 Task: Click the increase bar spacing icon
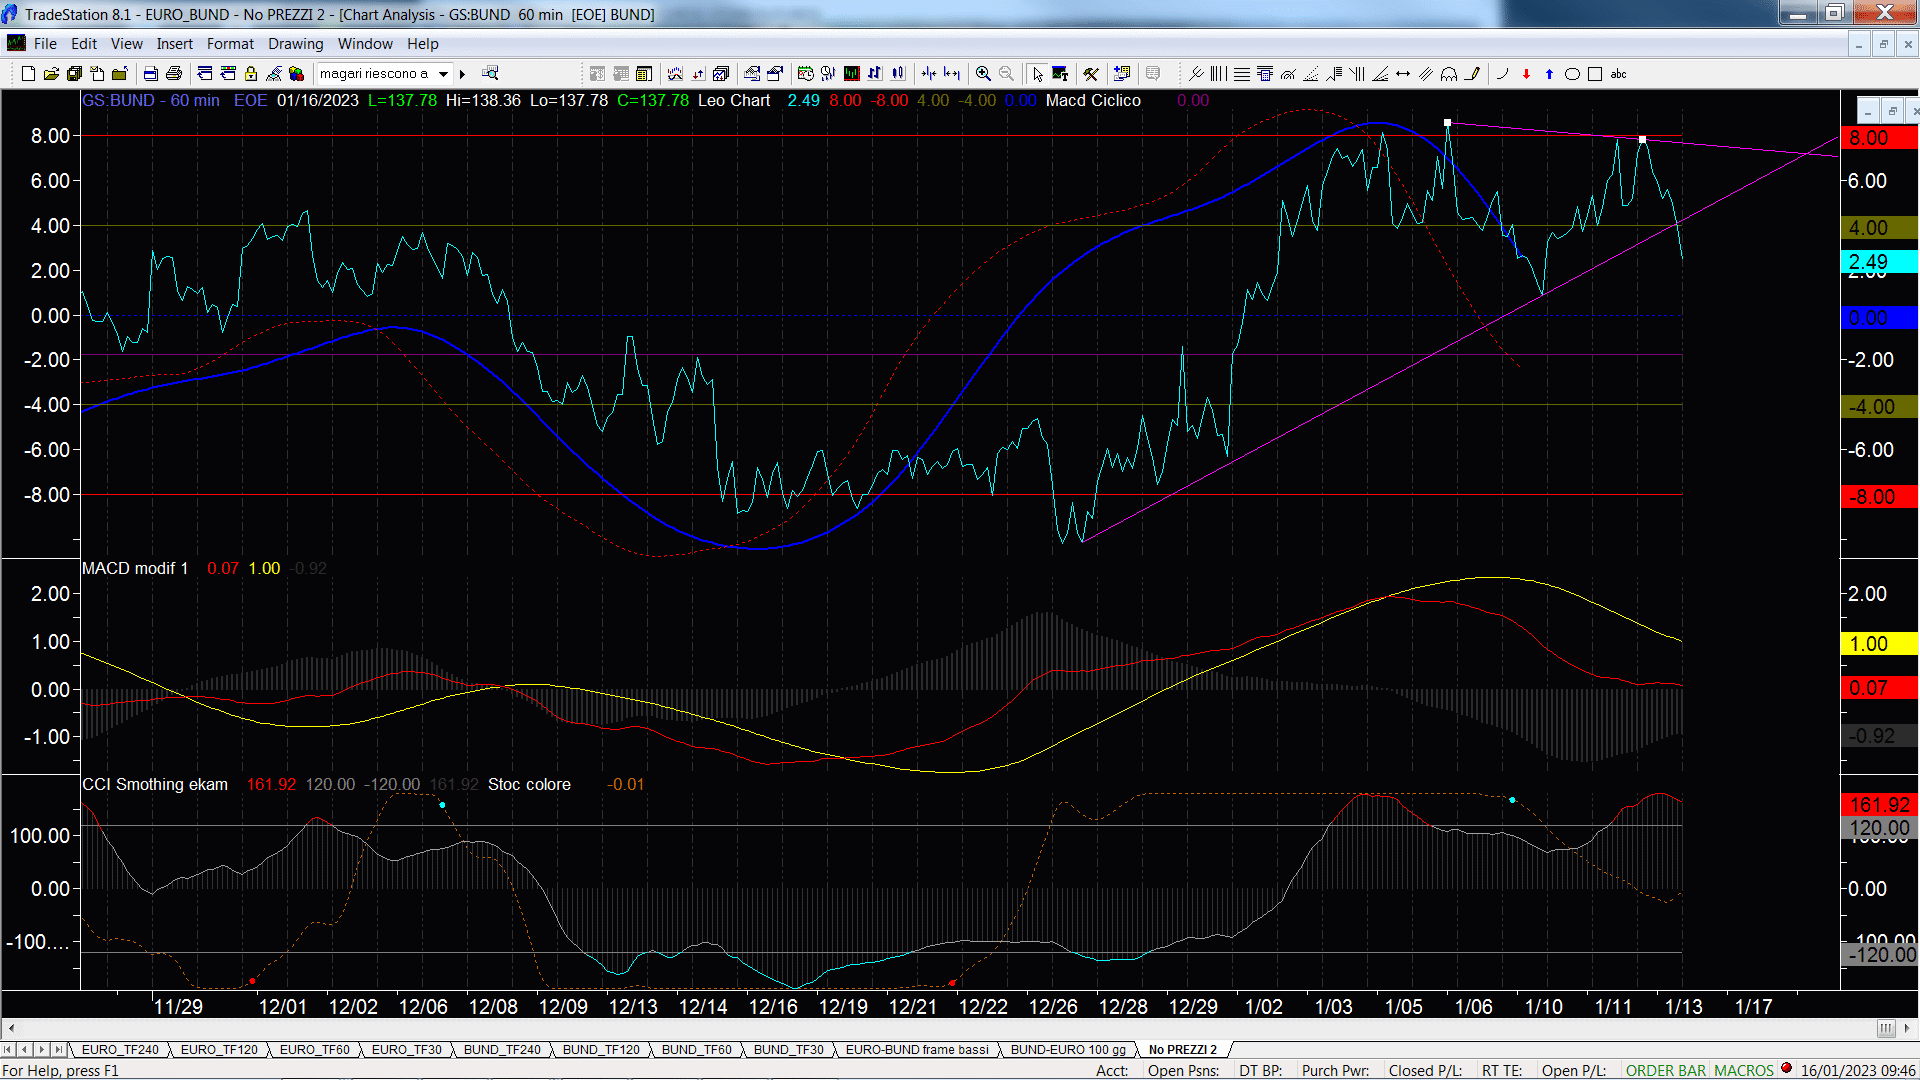coord(952,73)
